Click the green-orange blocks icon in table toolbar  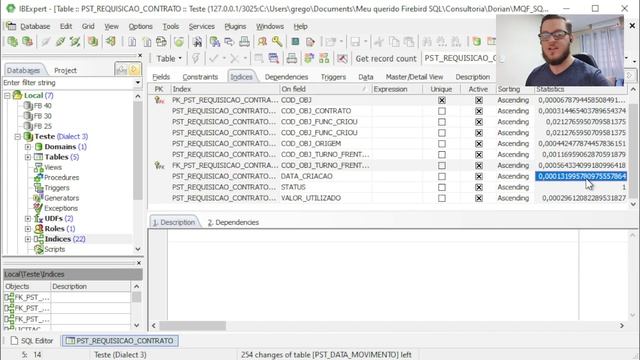[324, 58]
